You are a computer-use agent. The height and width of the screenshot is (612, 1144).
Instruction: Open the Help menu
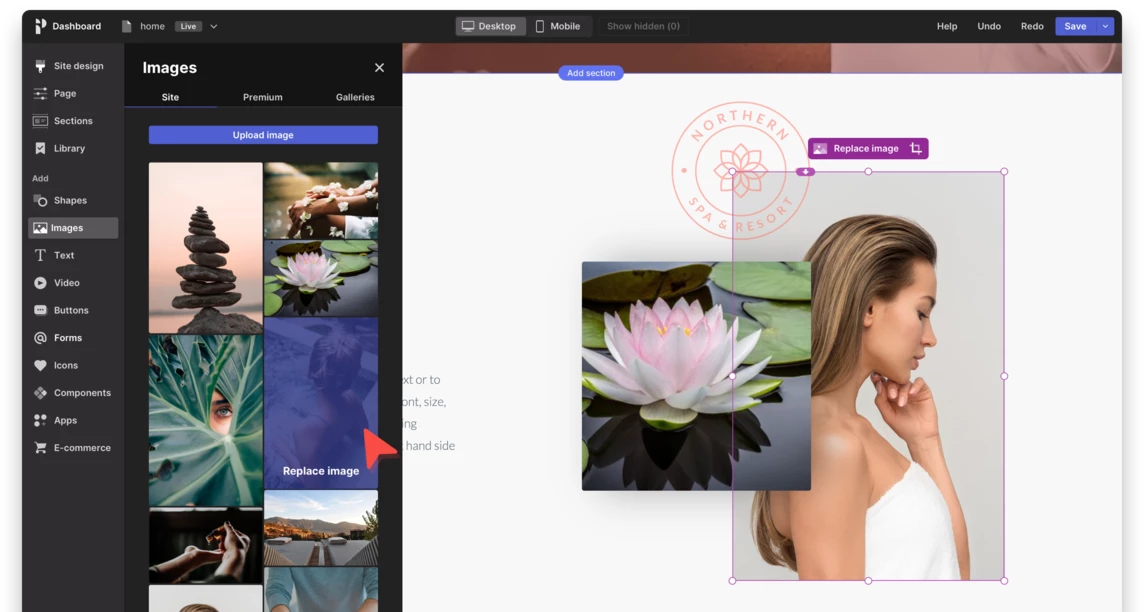(947, 26)
